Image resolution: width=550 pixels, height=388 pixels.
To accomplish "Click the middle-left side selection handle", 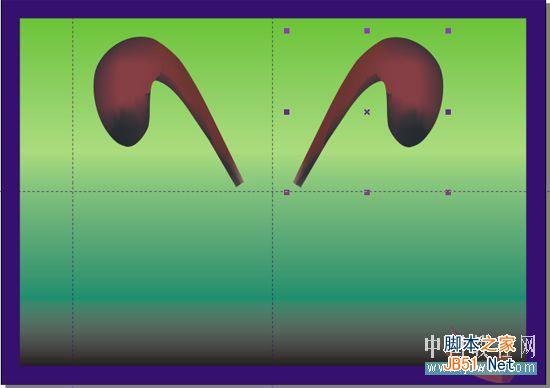I will tap(287, 112).
